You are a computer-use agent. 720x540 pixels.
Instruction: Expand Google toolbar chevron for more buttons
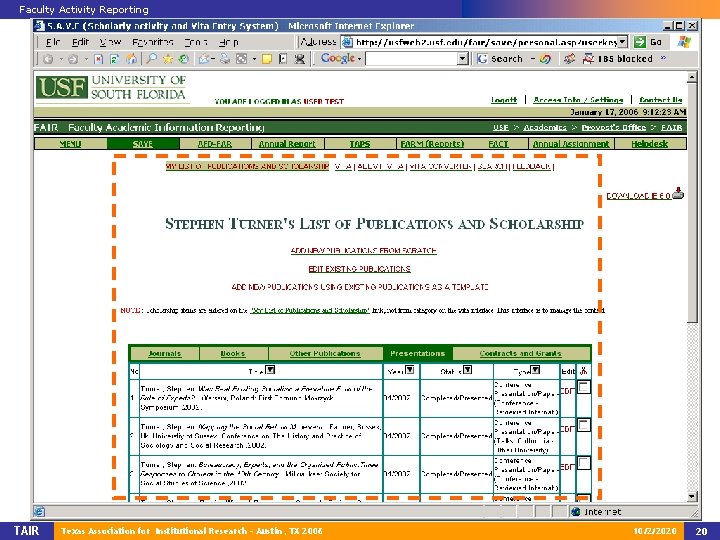663,58
